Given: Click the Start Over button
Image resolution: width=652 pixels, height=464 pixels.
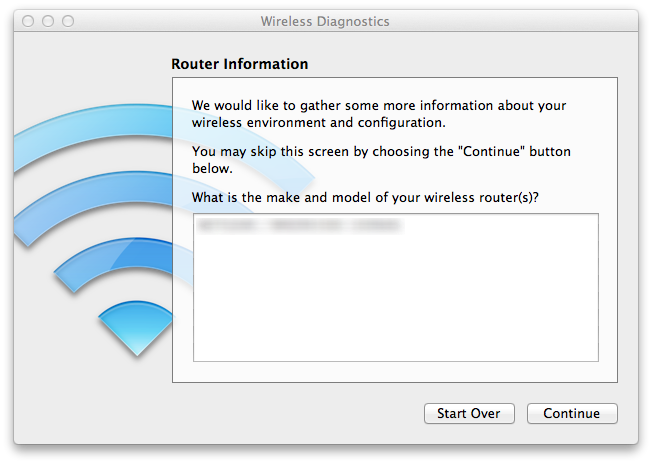Looking at the screenshot, I should pos(469,413).
